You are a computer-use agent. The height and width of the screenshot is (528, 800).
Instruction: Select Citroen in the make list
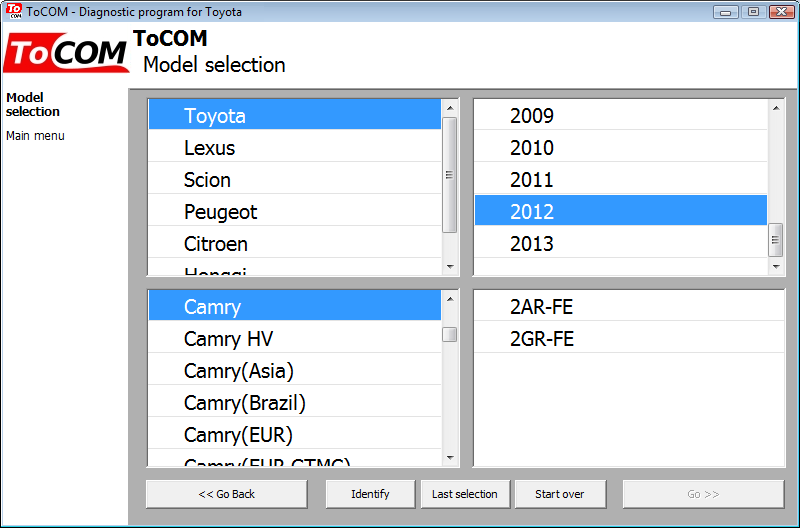(295, 244)
